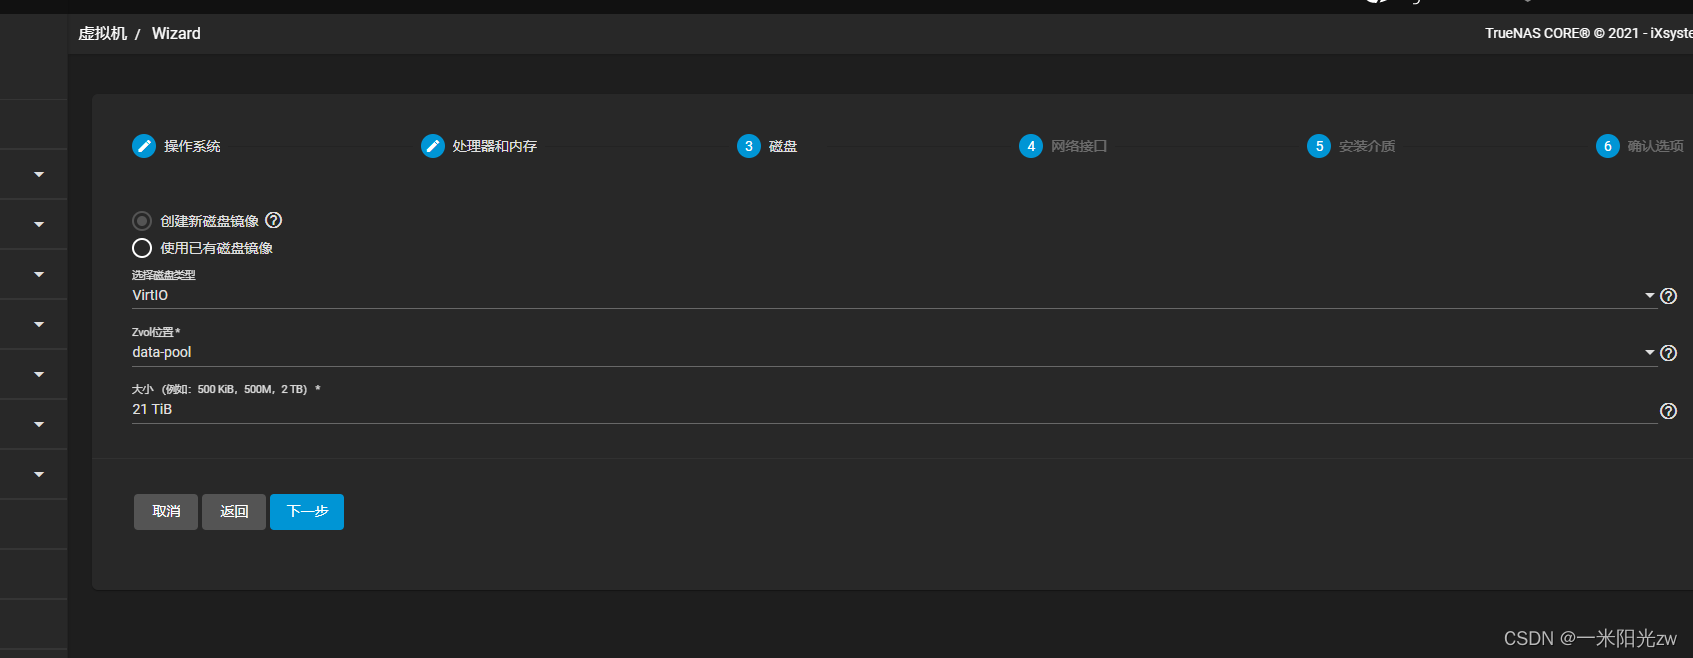Screen dimensions: 1693x658
Task: Click step 4 circle icon for 网络接口
Action: click(x=1031, y=146)
